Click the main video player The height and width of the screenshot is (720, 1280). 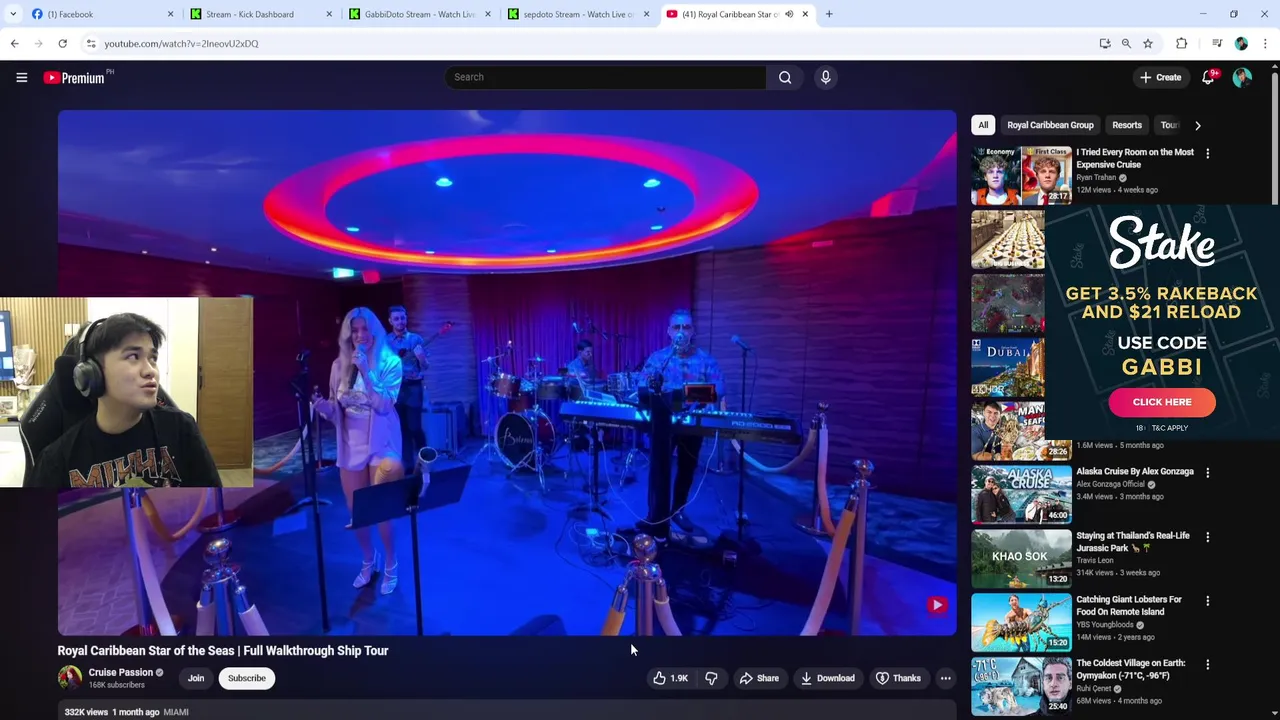(507, 372)
